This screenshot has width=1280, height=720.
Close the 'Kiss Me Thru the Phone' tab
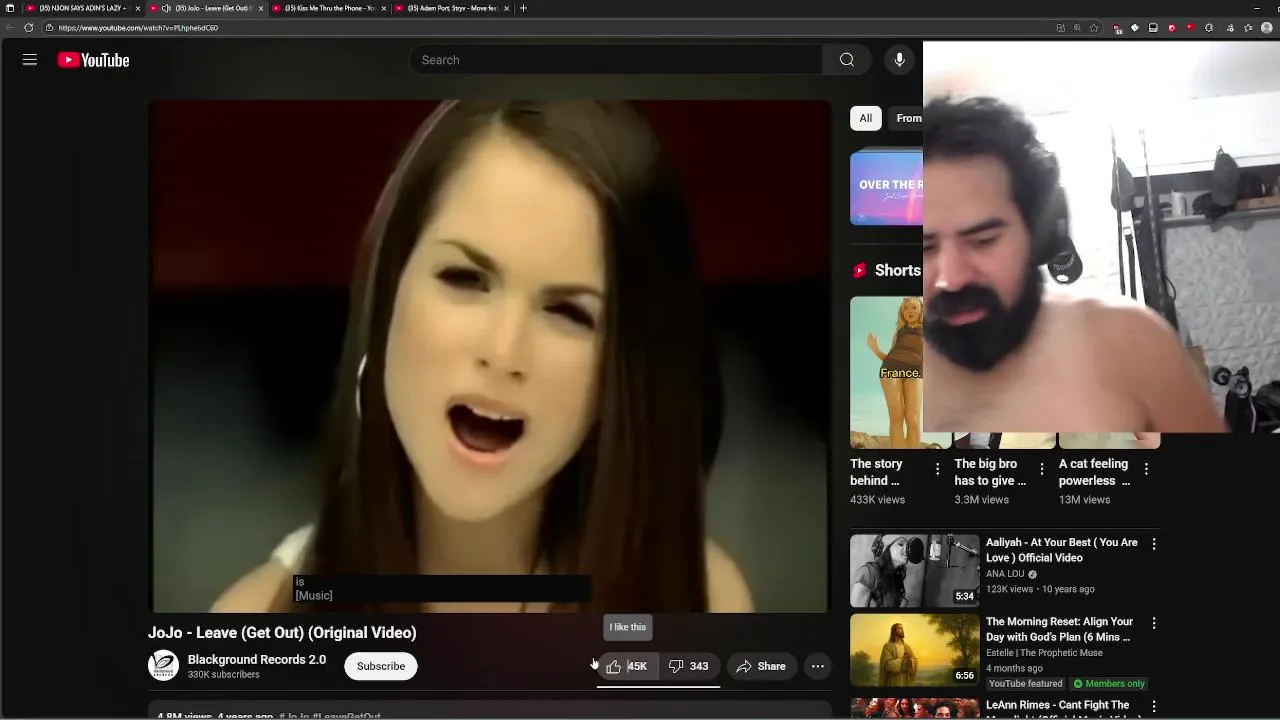384,8
